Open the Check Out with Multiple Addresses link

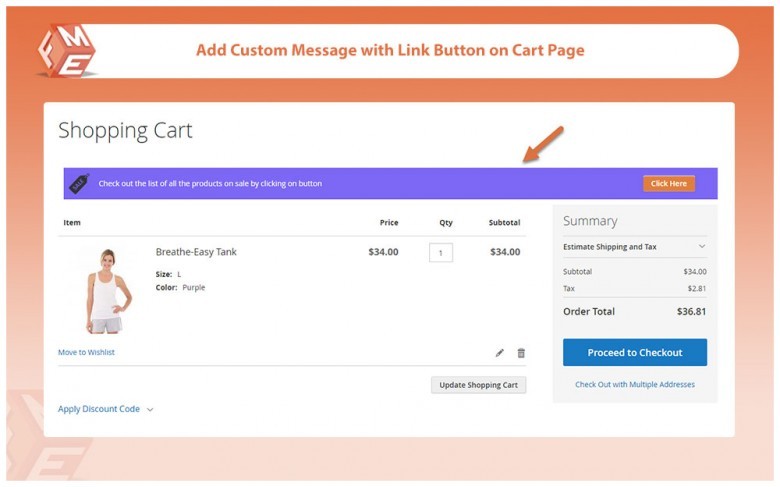pyautogui.click(x=634, y=384)
